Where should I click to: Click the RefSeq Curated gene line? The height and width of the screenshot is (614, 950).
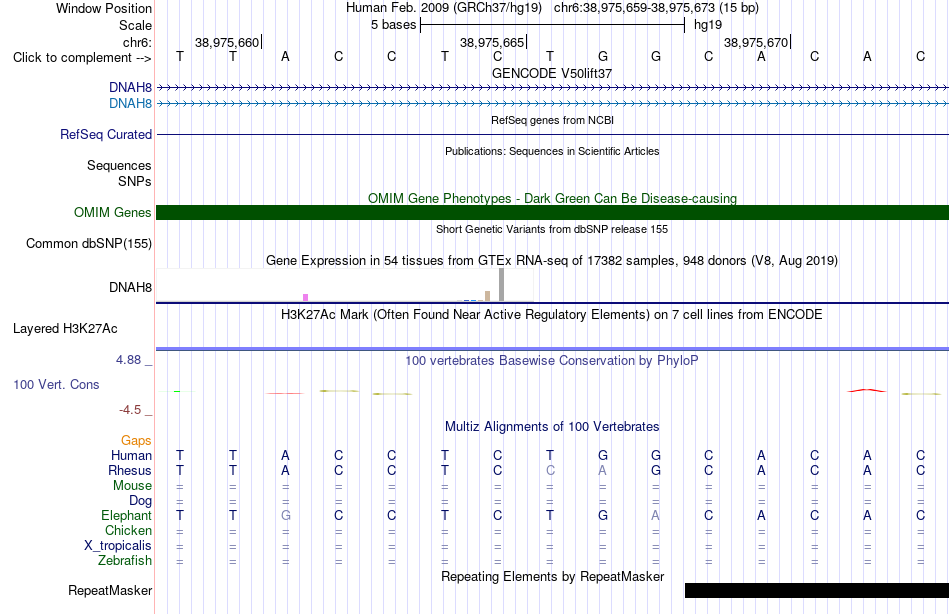pos(553,135)
